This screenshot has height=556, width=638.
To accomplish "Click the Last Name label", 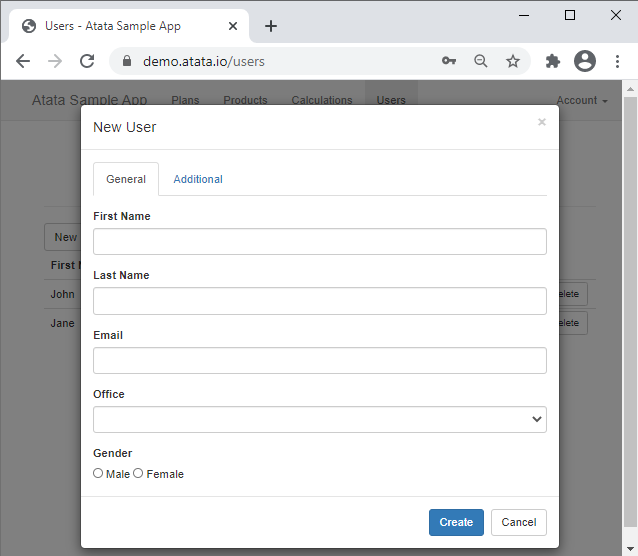I will click(121, 275).
